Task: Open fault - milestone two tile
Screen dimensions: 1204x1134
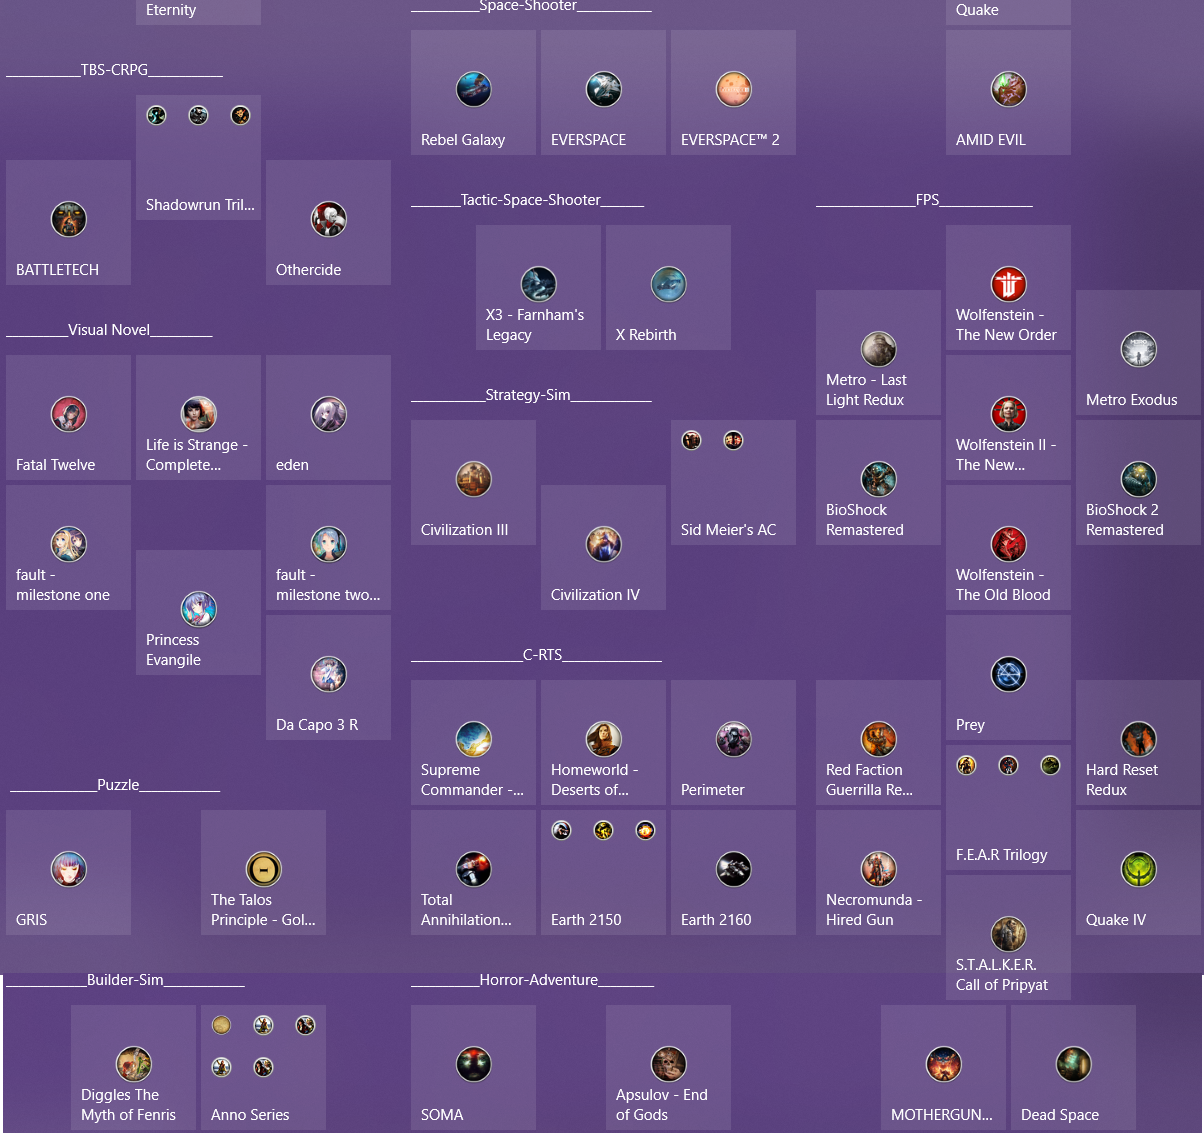Action: [x=328, y=547]
